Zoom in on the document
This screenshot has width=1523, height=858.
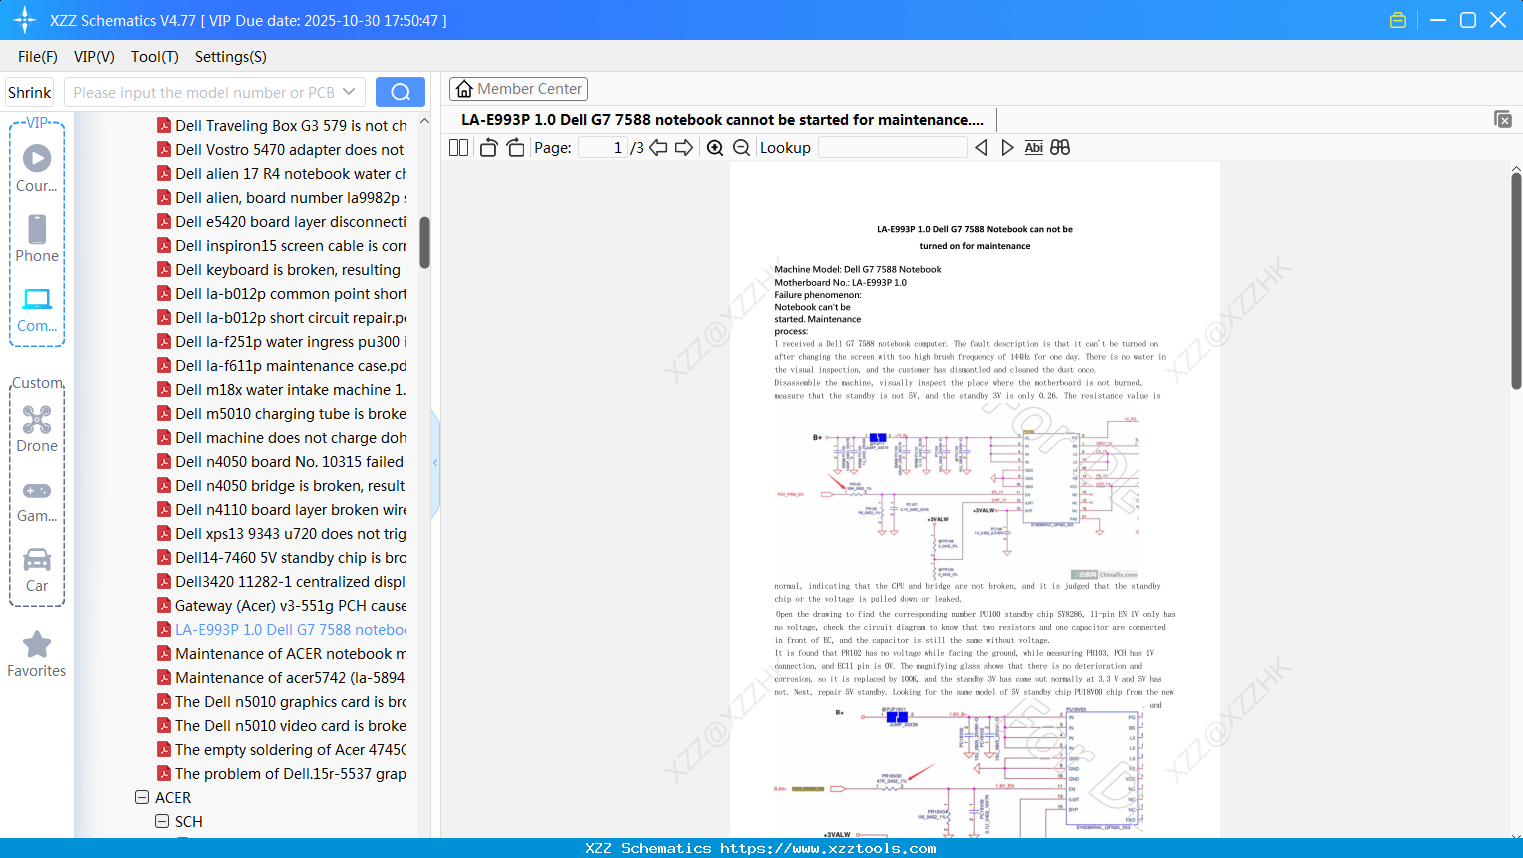tap(715, 148)
